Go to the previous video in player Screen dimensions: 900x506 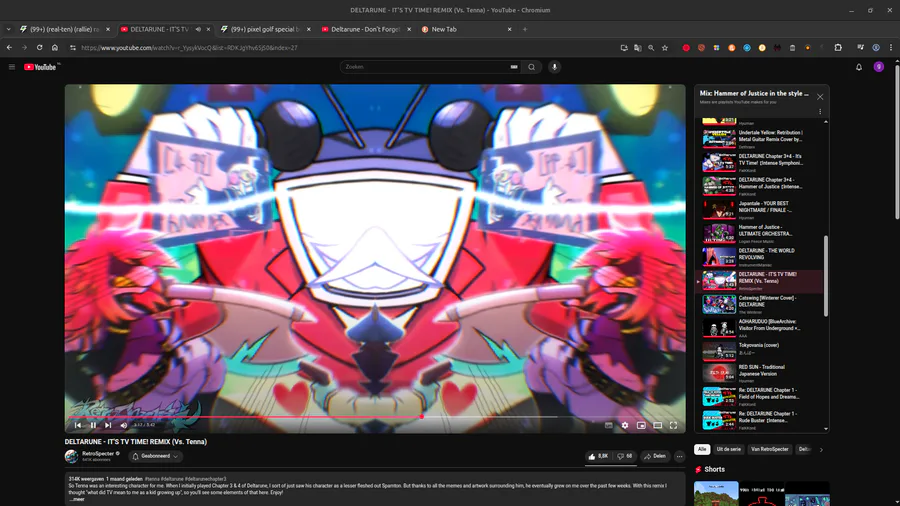point(78,425)
